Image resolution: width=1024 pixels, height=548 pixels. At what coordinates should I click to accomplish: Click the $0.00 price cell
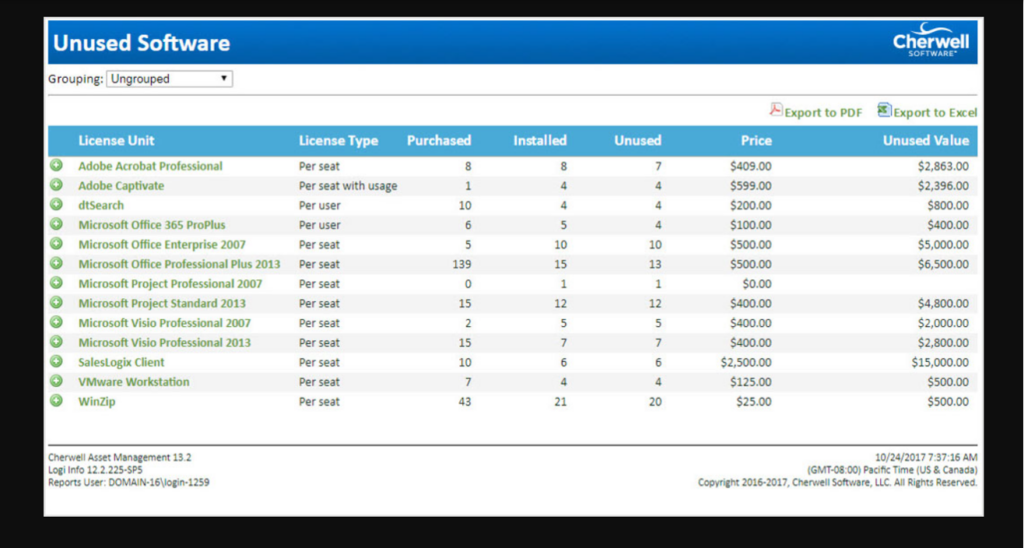click(757, 283)
